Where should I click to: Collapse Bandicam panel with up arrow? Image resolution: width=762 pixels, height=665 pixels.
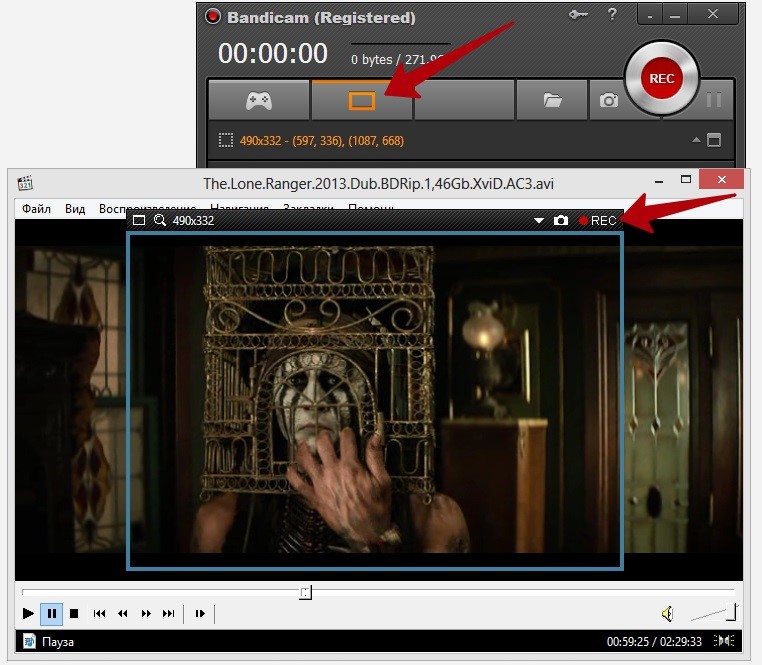click(696, 140)
